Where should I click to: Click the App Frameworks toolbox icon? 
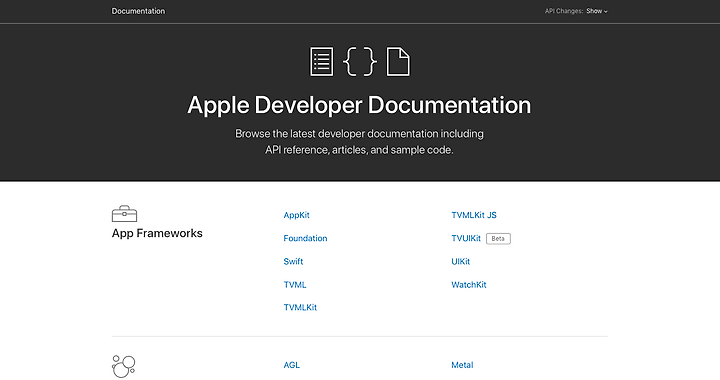click(x=124, y=214)
